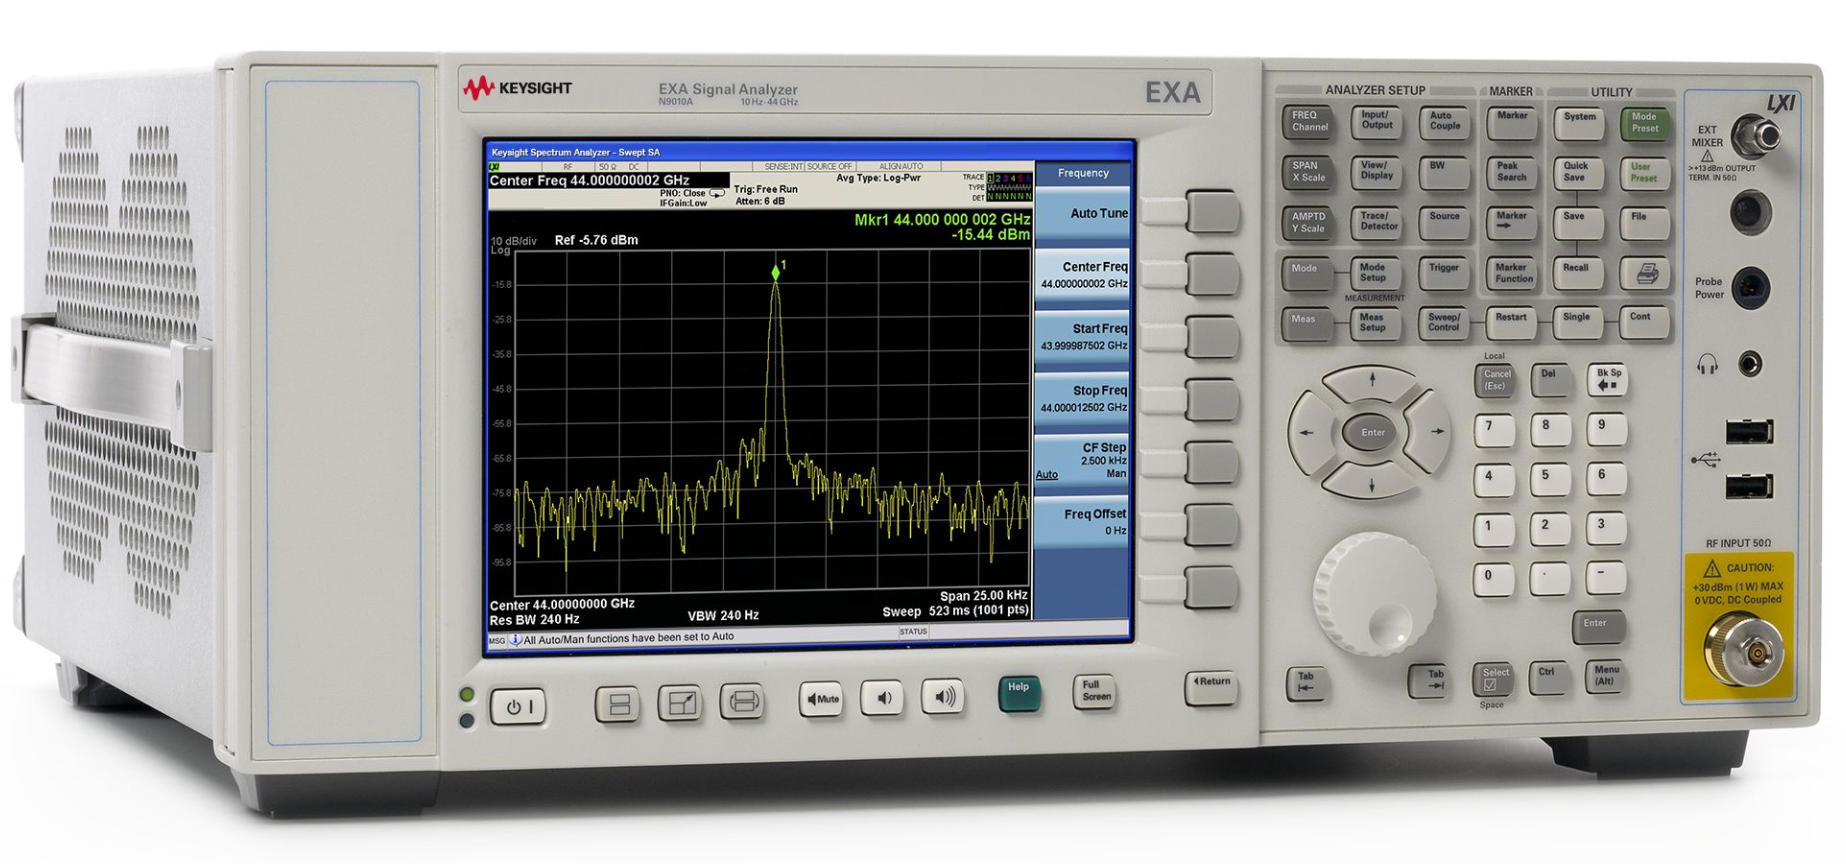
Task: Open the SPAN X Scale key
Action: pyautogui.click(x=1308, y=173)
